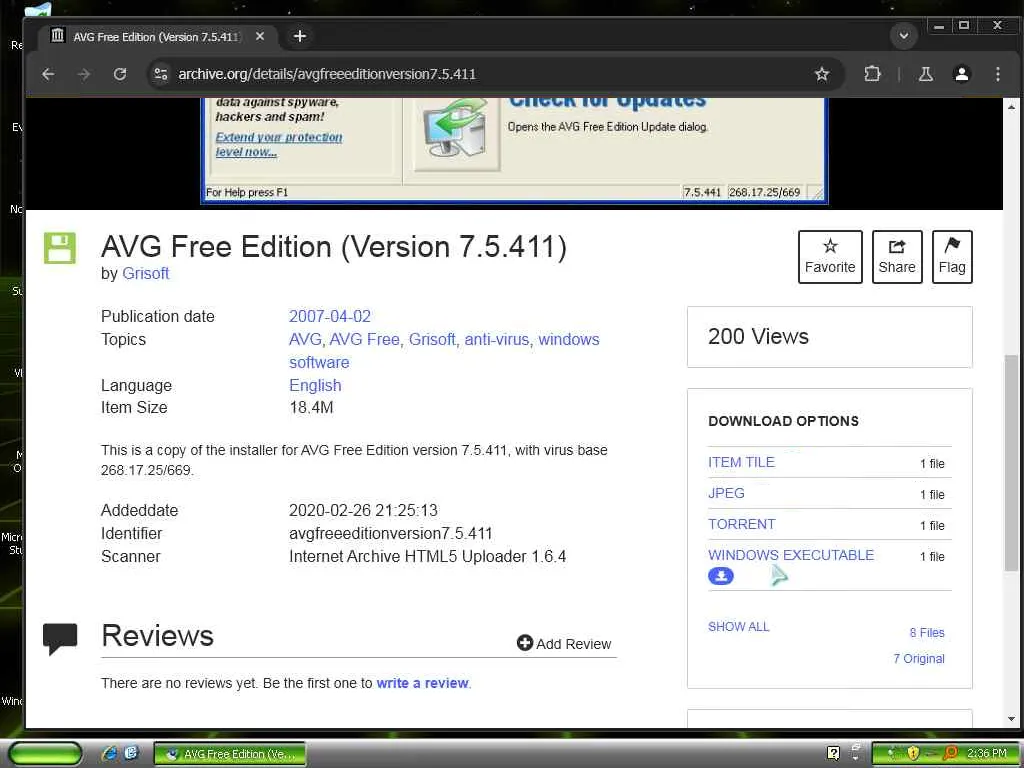
Task: Select the AVG Free Edition browser tab
Action: pos(155,37)
